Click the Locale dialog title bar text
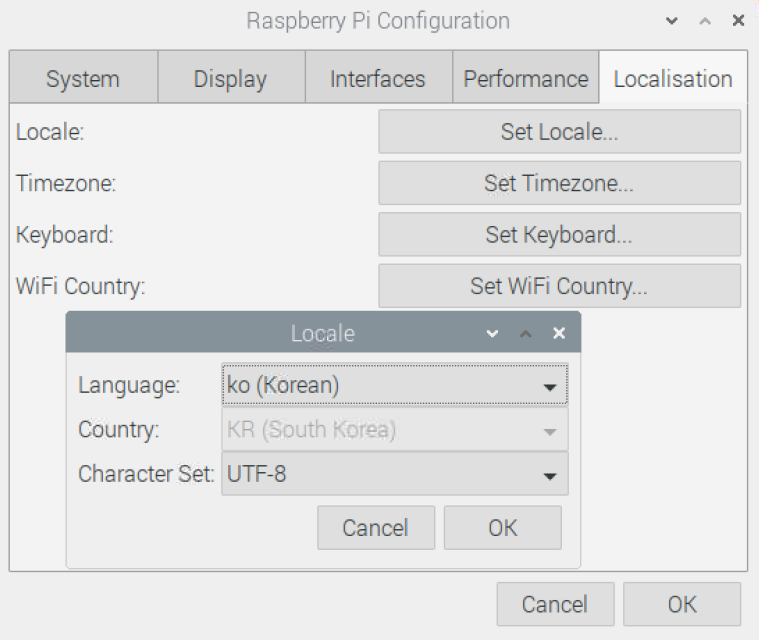This screenshot has width=759, height=640. click(323, 334)
